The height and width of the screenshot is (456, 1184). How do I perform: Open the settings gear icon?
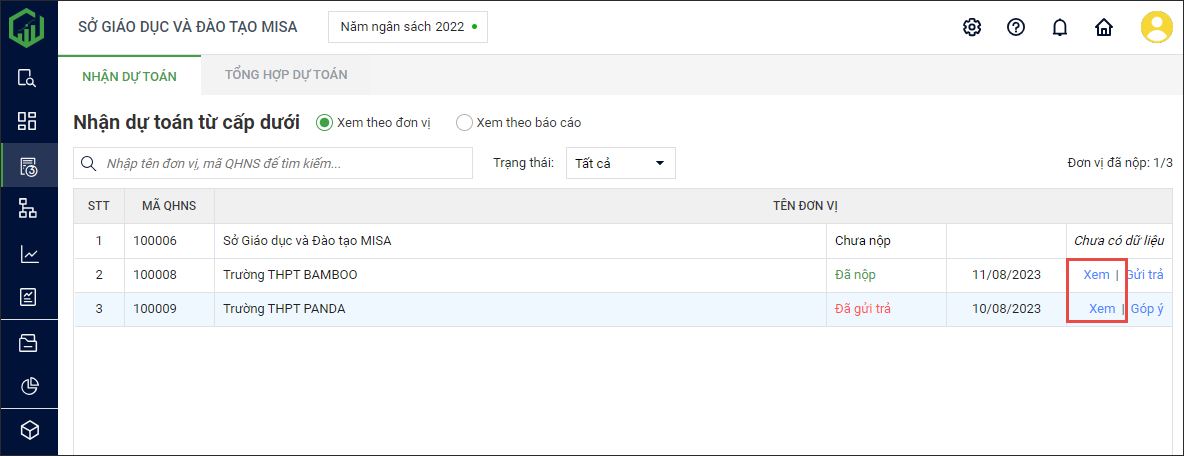(971, 27)
